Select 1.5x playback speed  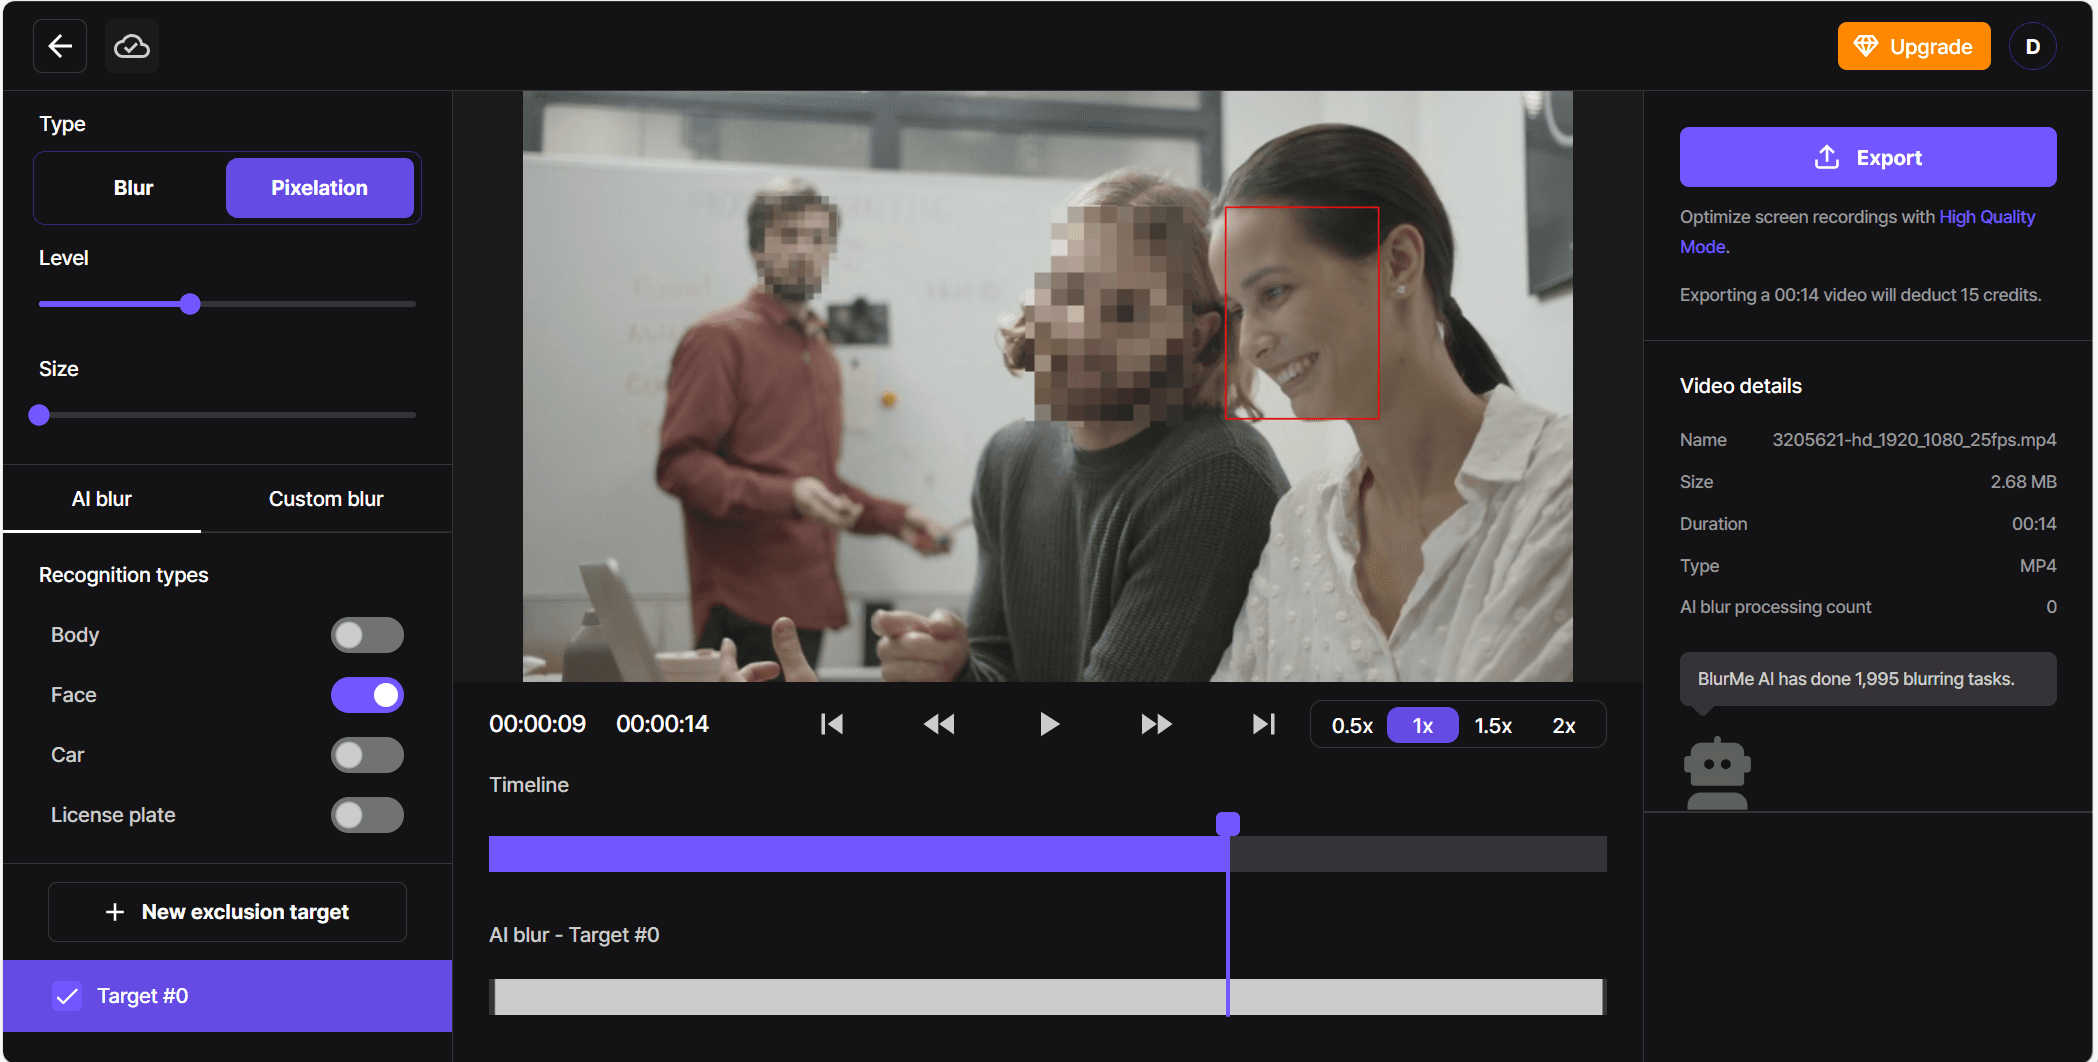click(1493, 725)
